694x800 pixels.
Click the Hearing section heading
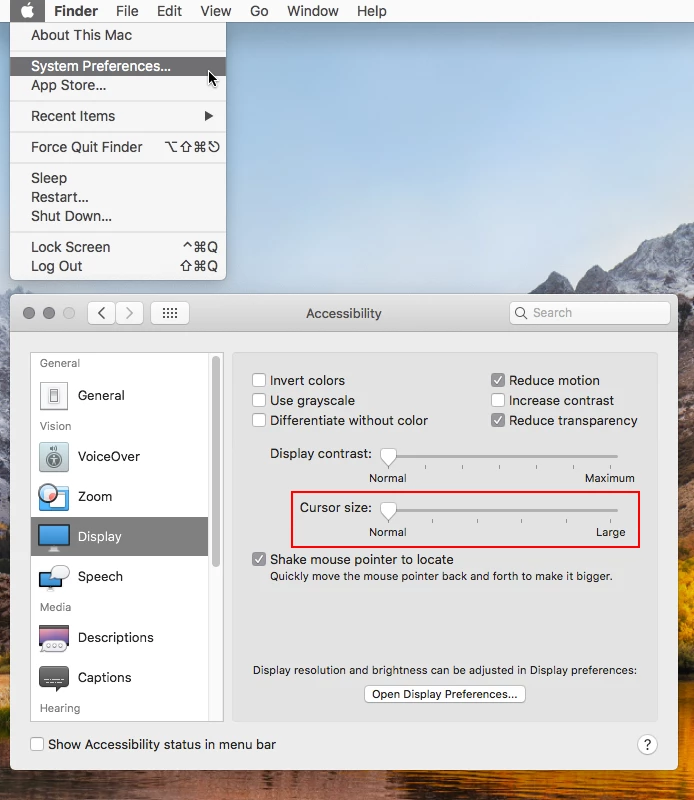coord(60,708)
